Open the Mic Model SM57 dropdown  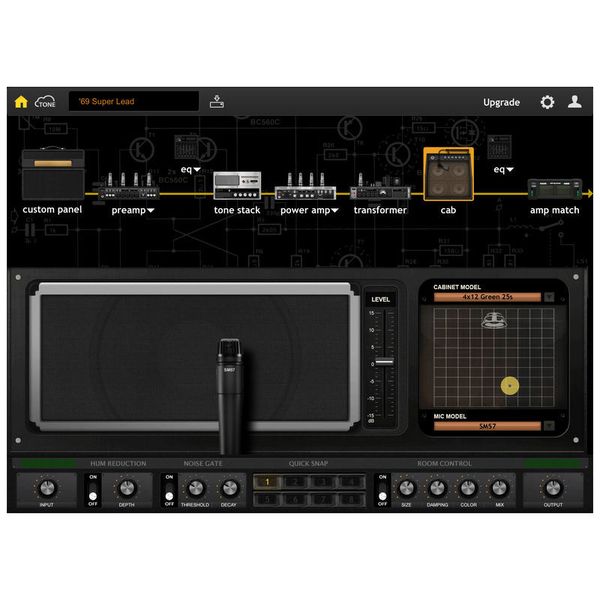(x=487, y=426)
